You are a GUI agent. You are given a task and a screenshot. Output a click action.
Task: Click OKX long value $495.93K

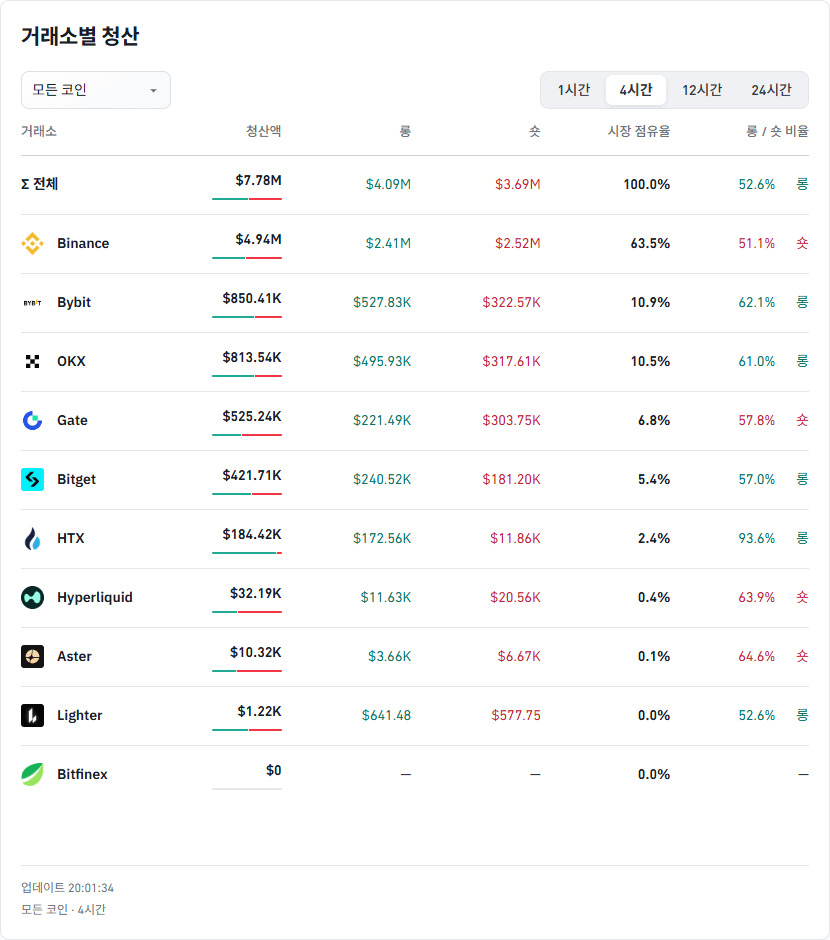point(382,361)
